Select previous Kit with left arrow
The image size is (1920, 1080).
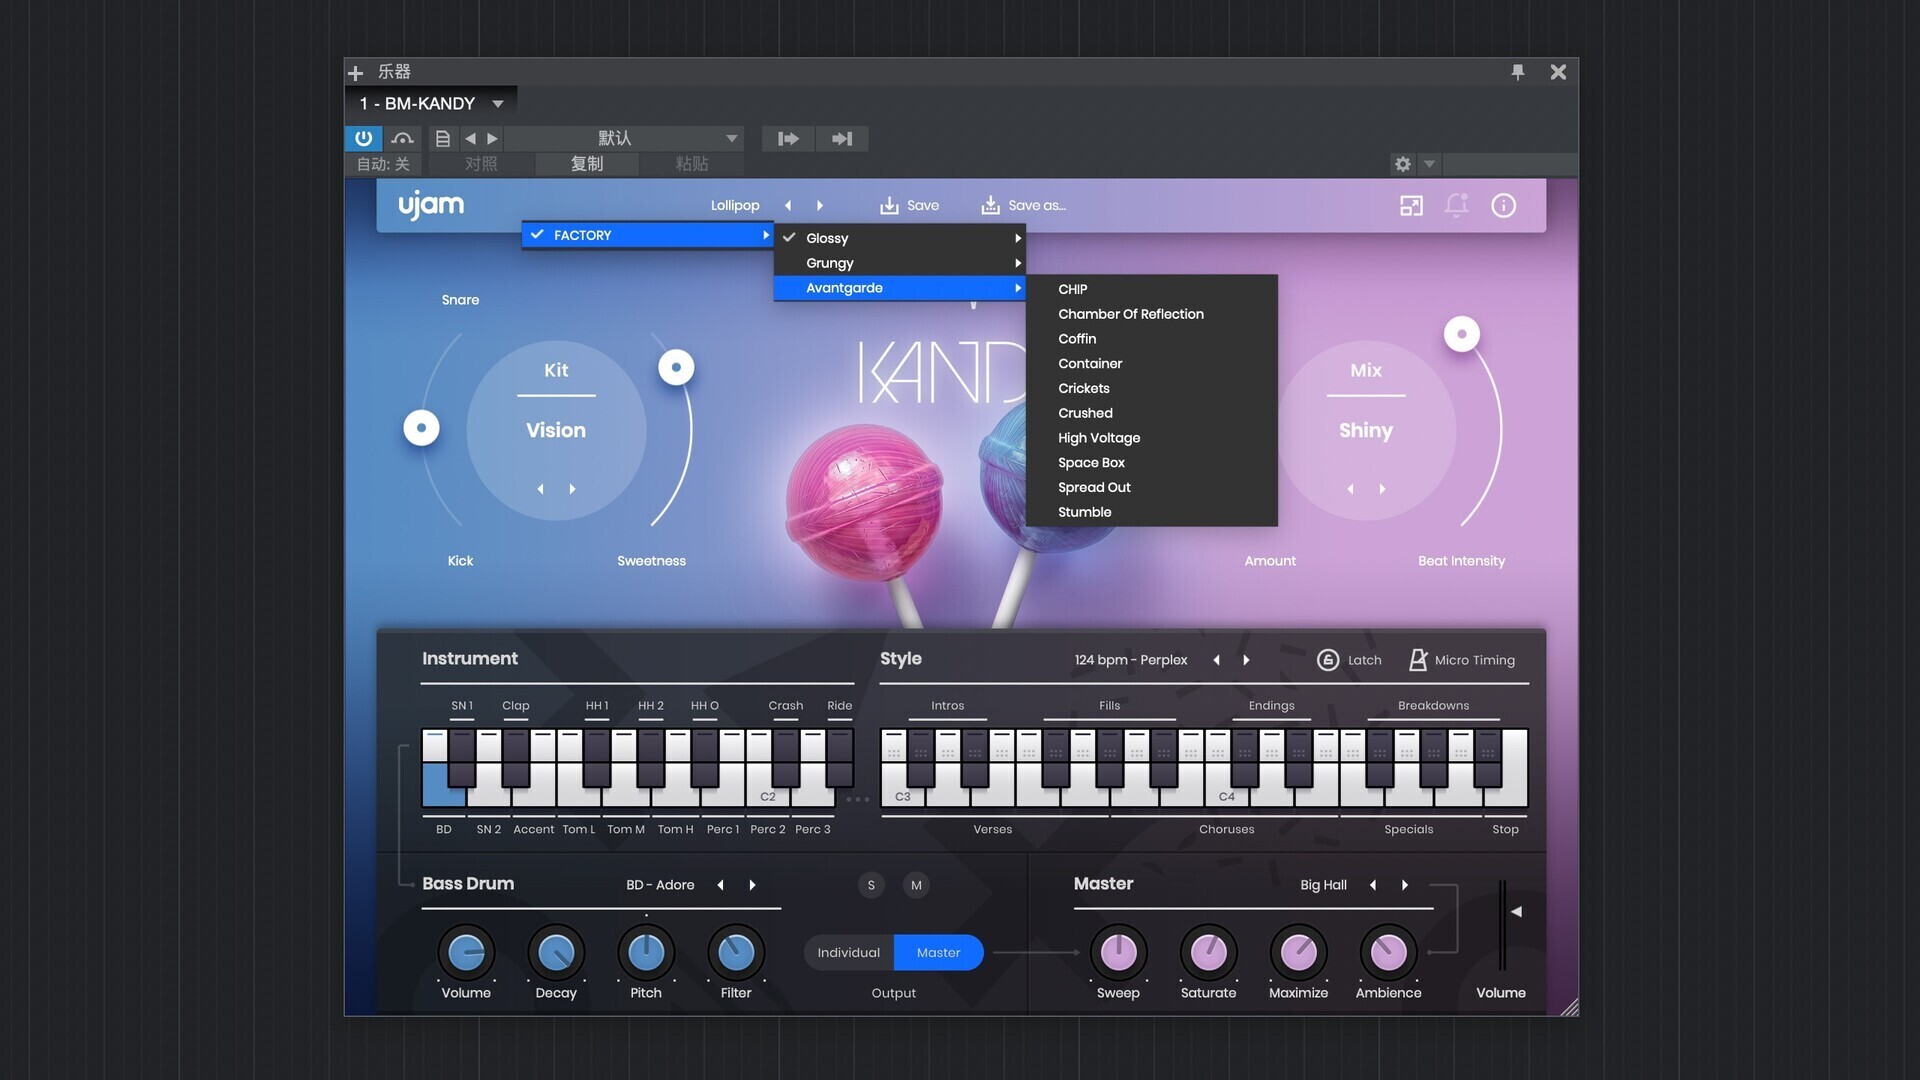pyautogui.click(x=541, y=489)
